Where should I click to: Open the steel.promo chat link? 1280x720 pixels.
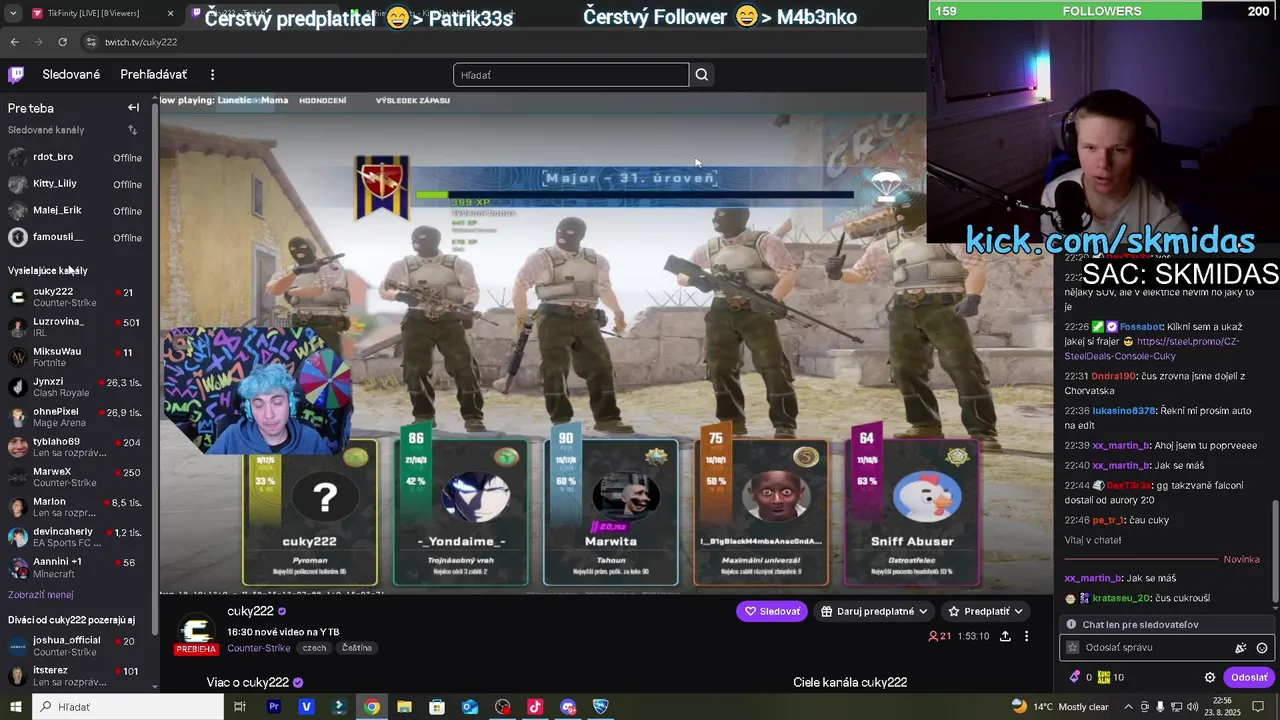(1151, 349)
